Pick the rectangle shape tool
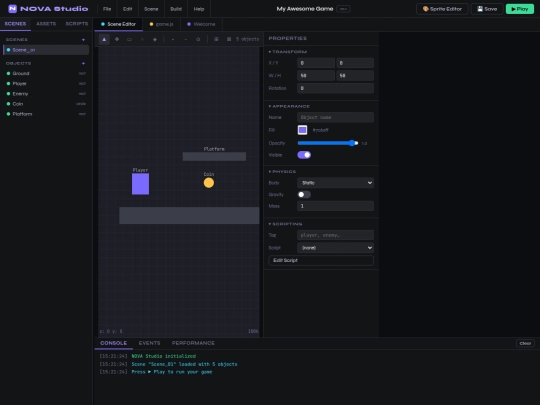 (x=129, y=39)
